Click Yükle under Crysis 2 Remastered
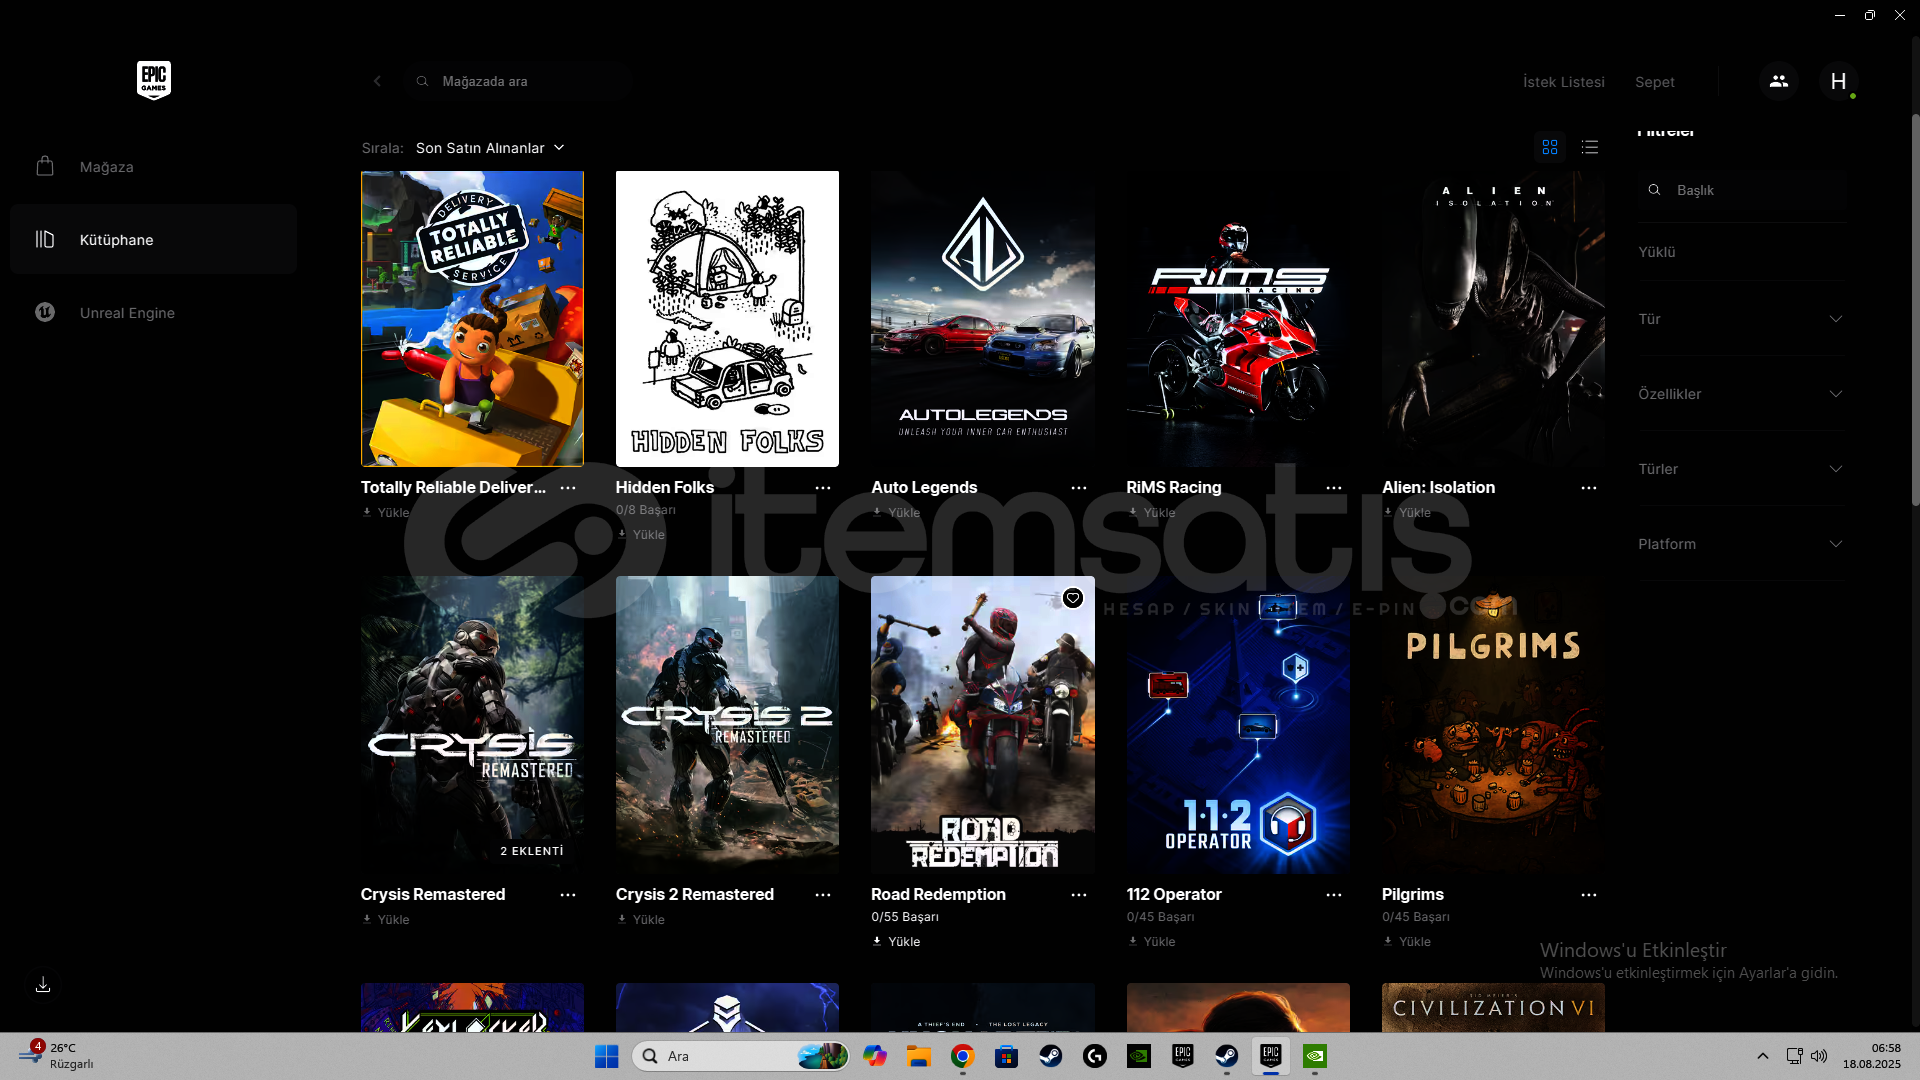Screen dimensions: 1920x1080 coord(641,920)
